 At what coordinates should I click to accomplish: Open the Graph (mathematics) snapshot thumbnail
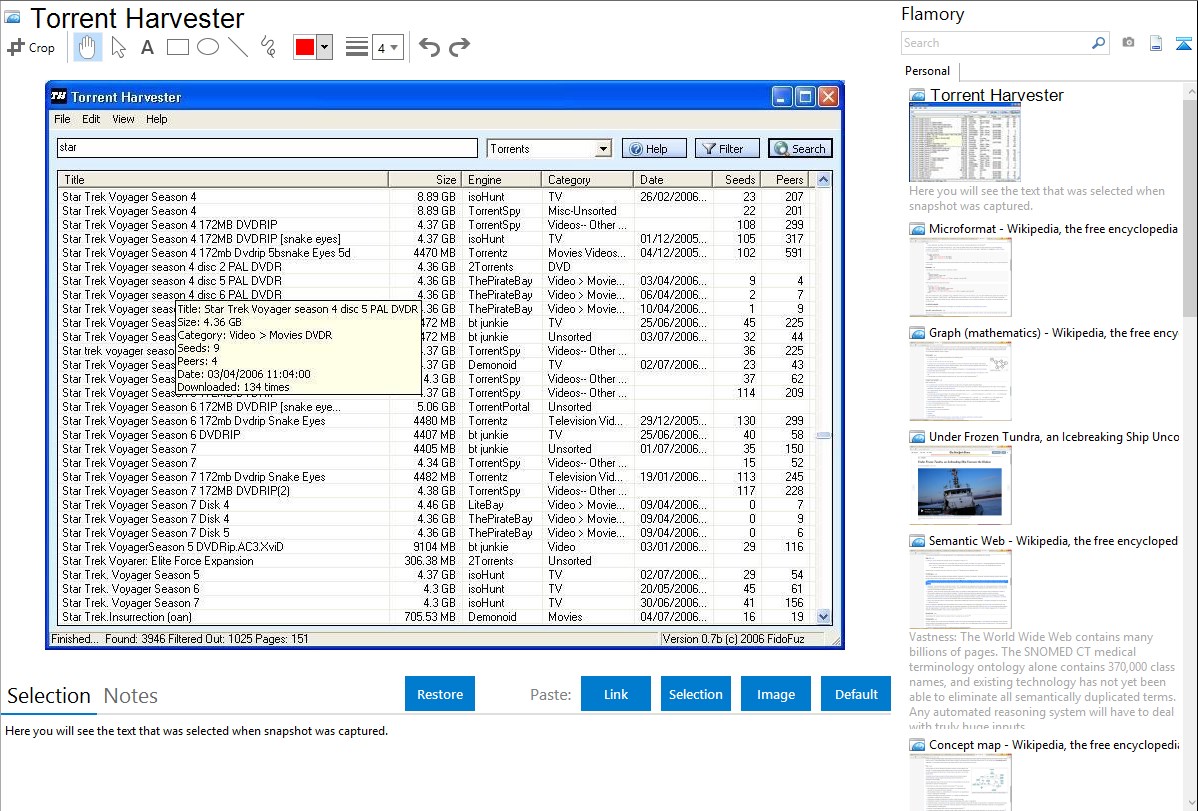(x=960, y=381)
